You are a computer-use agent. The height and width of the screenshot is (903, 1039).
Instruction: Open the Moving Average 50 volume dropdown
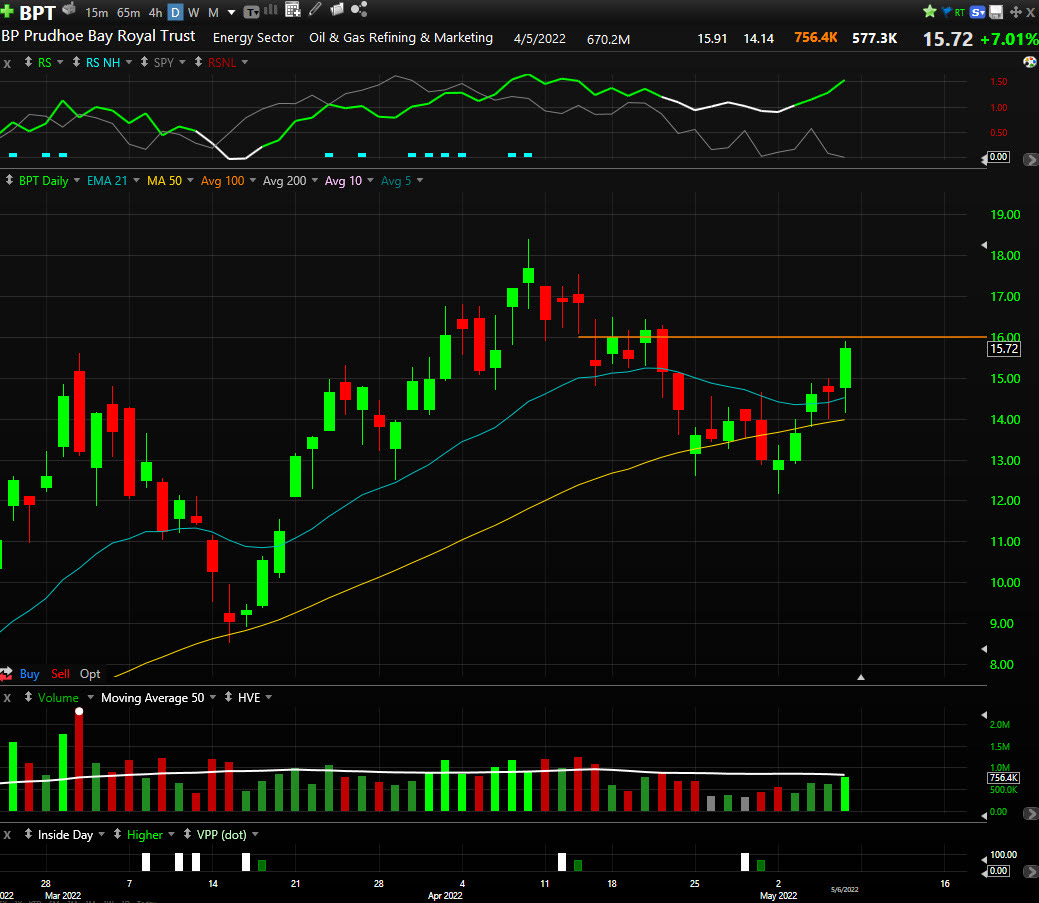pyautogui.click(x=213, y=698)
